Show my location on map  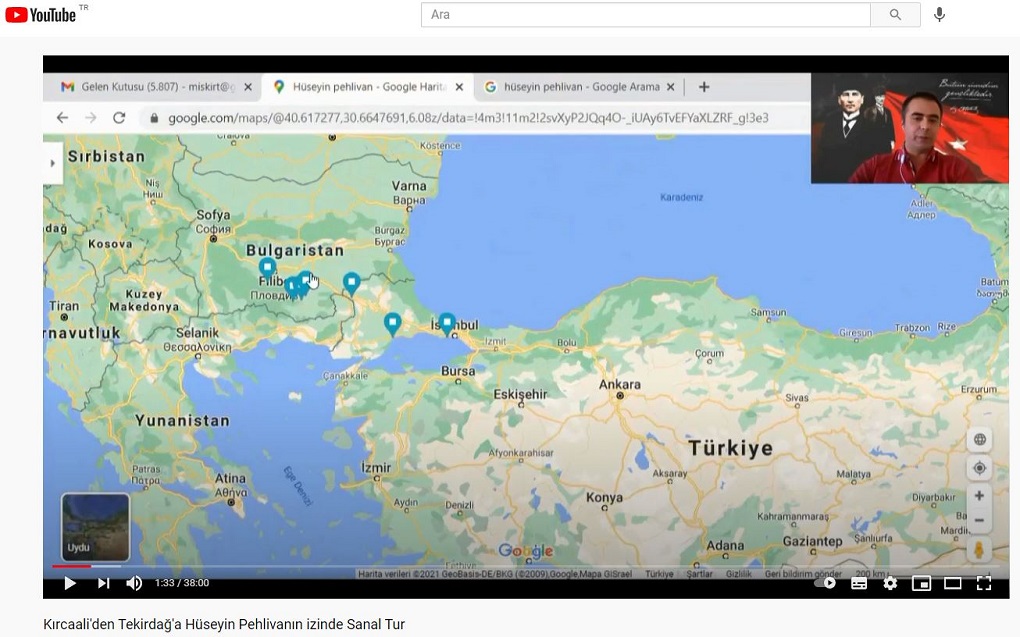click(979, 468)
